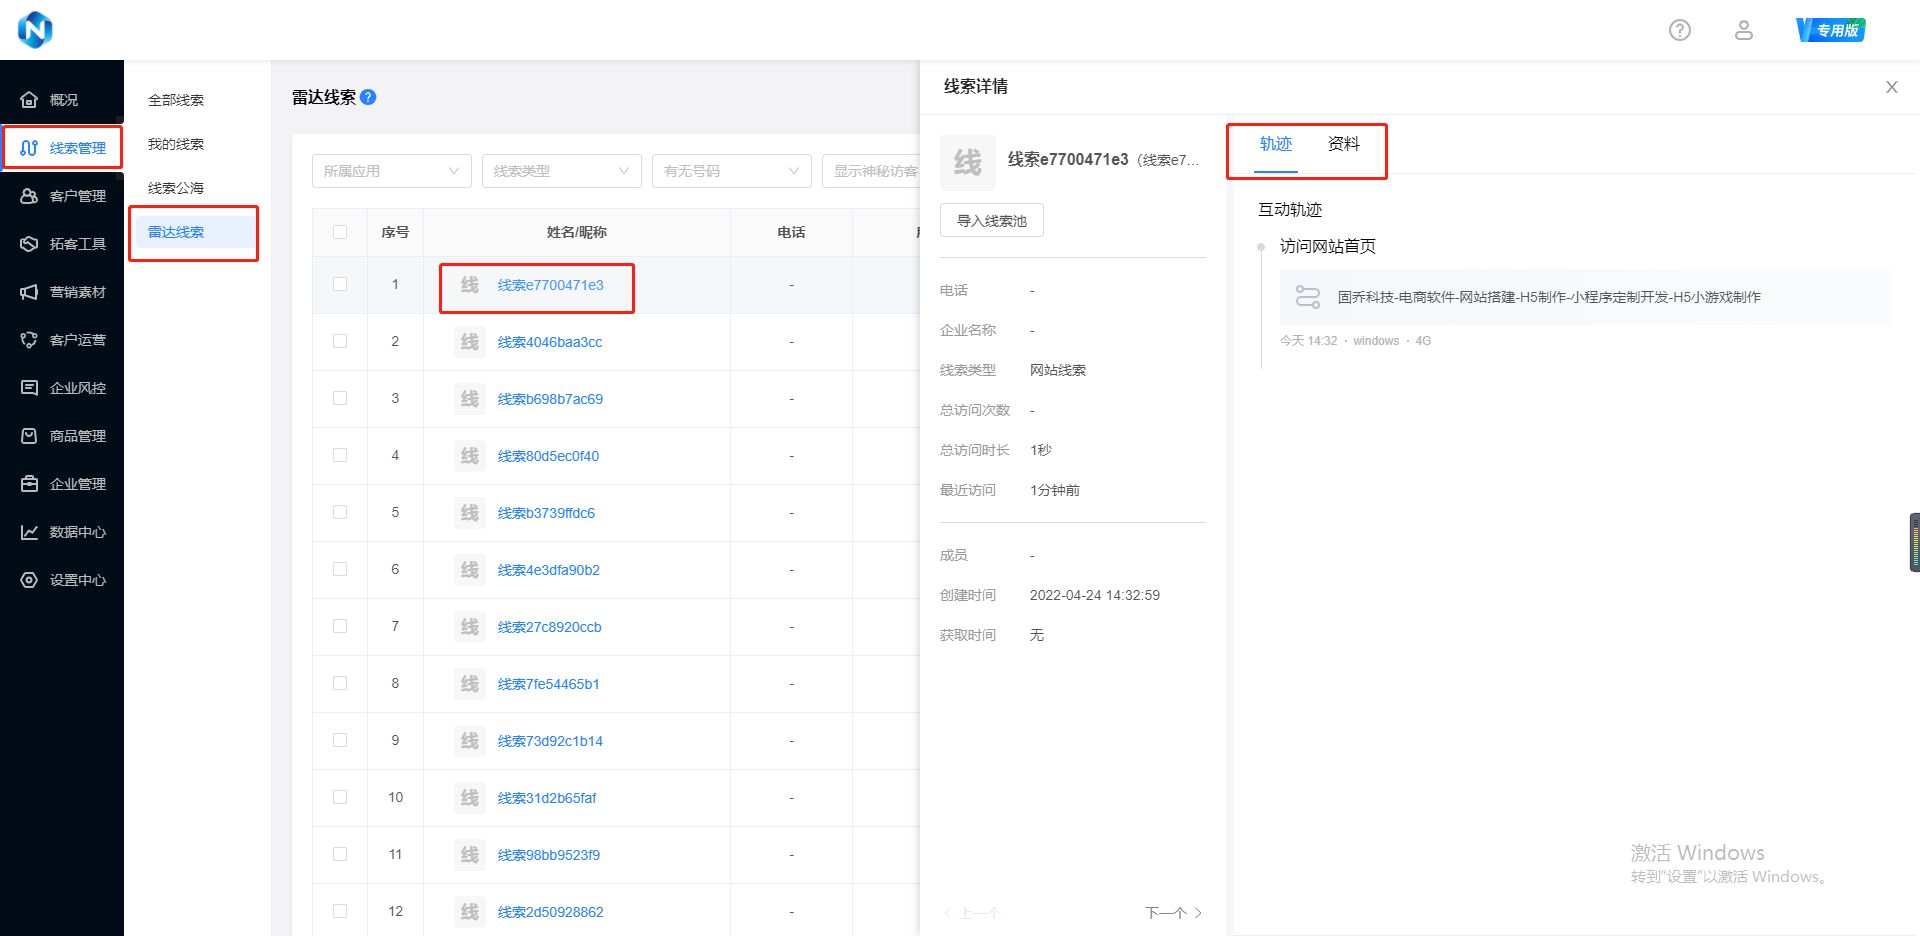This screenshot has width=1920, height=936.
Task: Open the 概况 overview section
Action: click(62, 99)
